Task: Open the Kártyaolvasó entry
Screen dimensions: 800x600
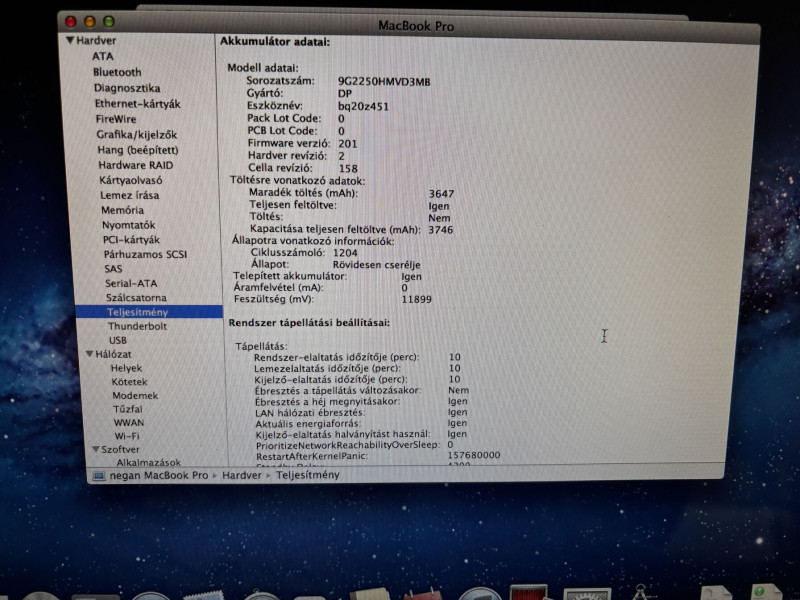Action: [x=131, y=180]
